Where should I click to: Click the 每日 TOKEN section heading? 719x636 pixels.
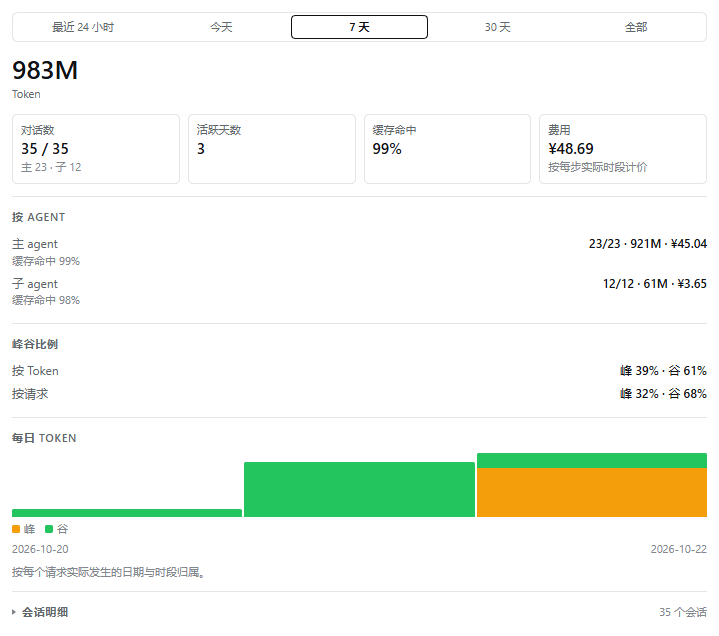coord(44,438)
